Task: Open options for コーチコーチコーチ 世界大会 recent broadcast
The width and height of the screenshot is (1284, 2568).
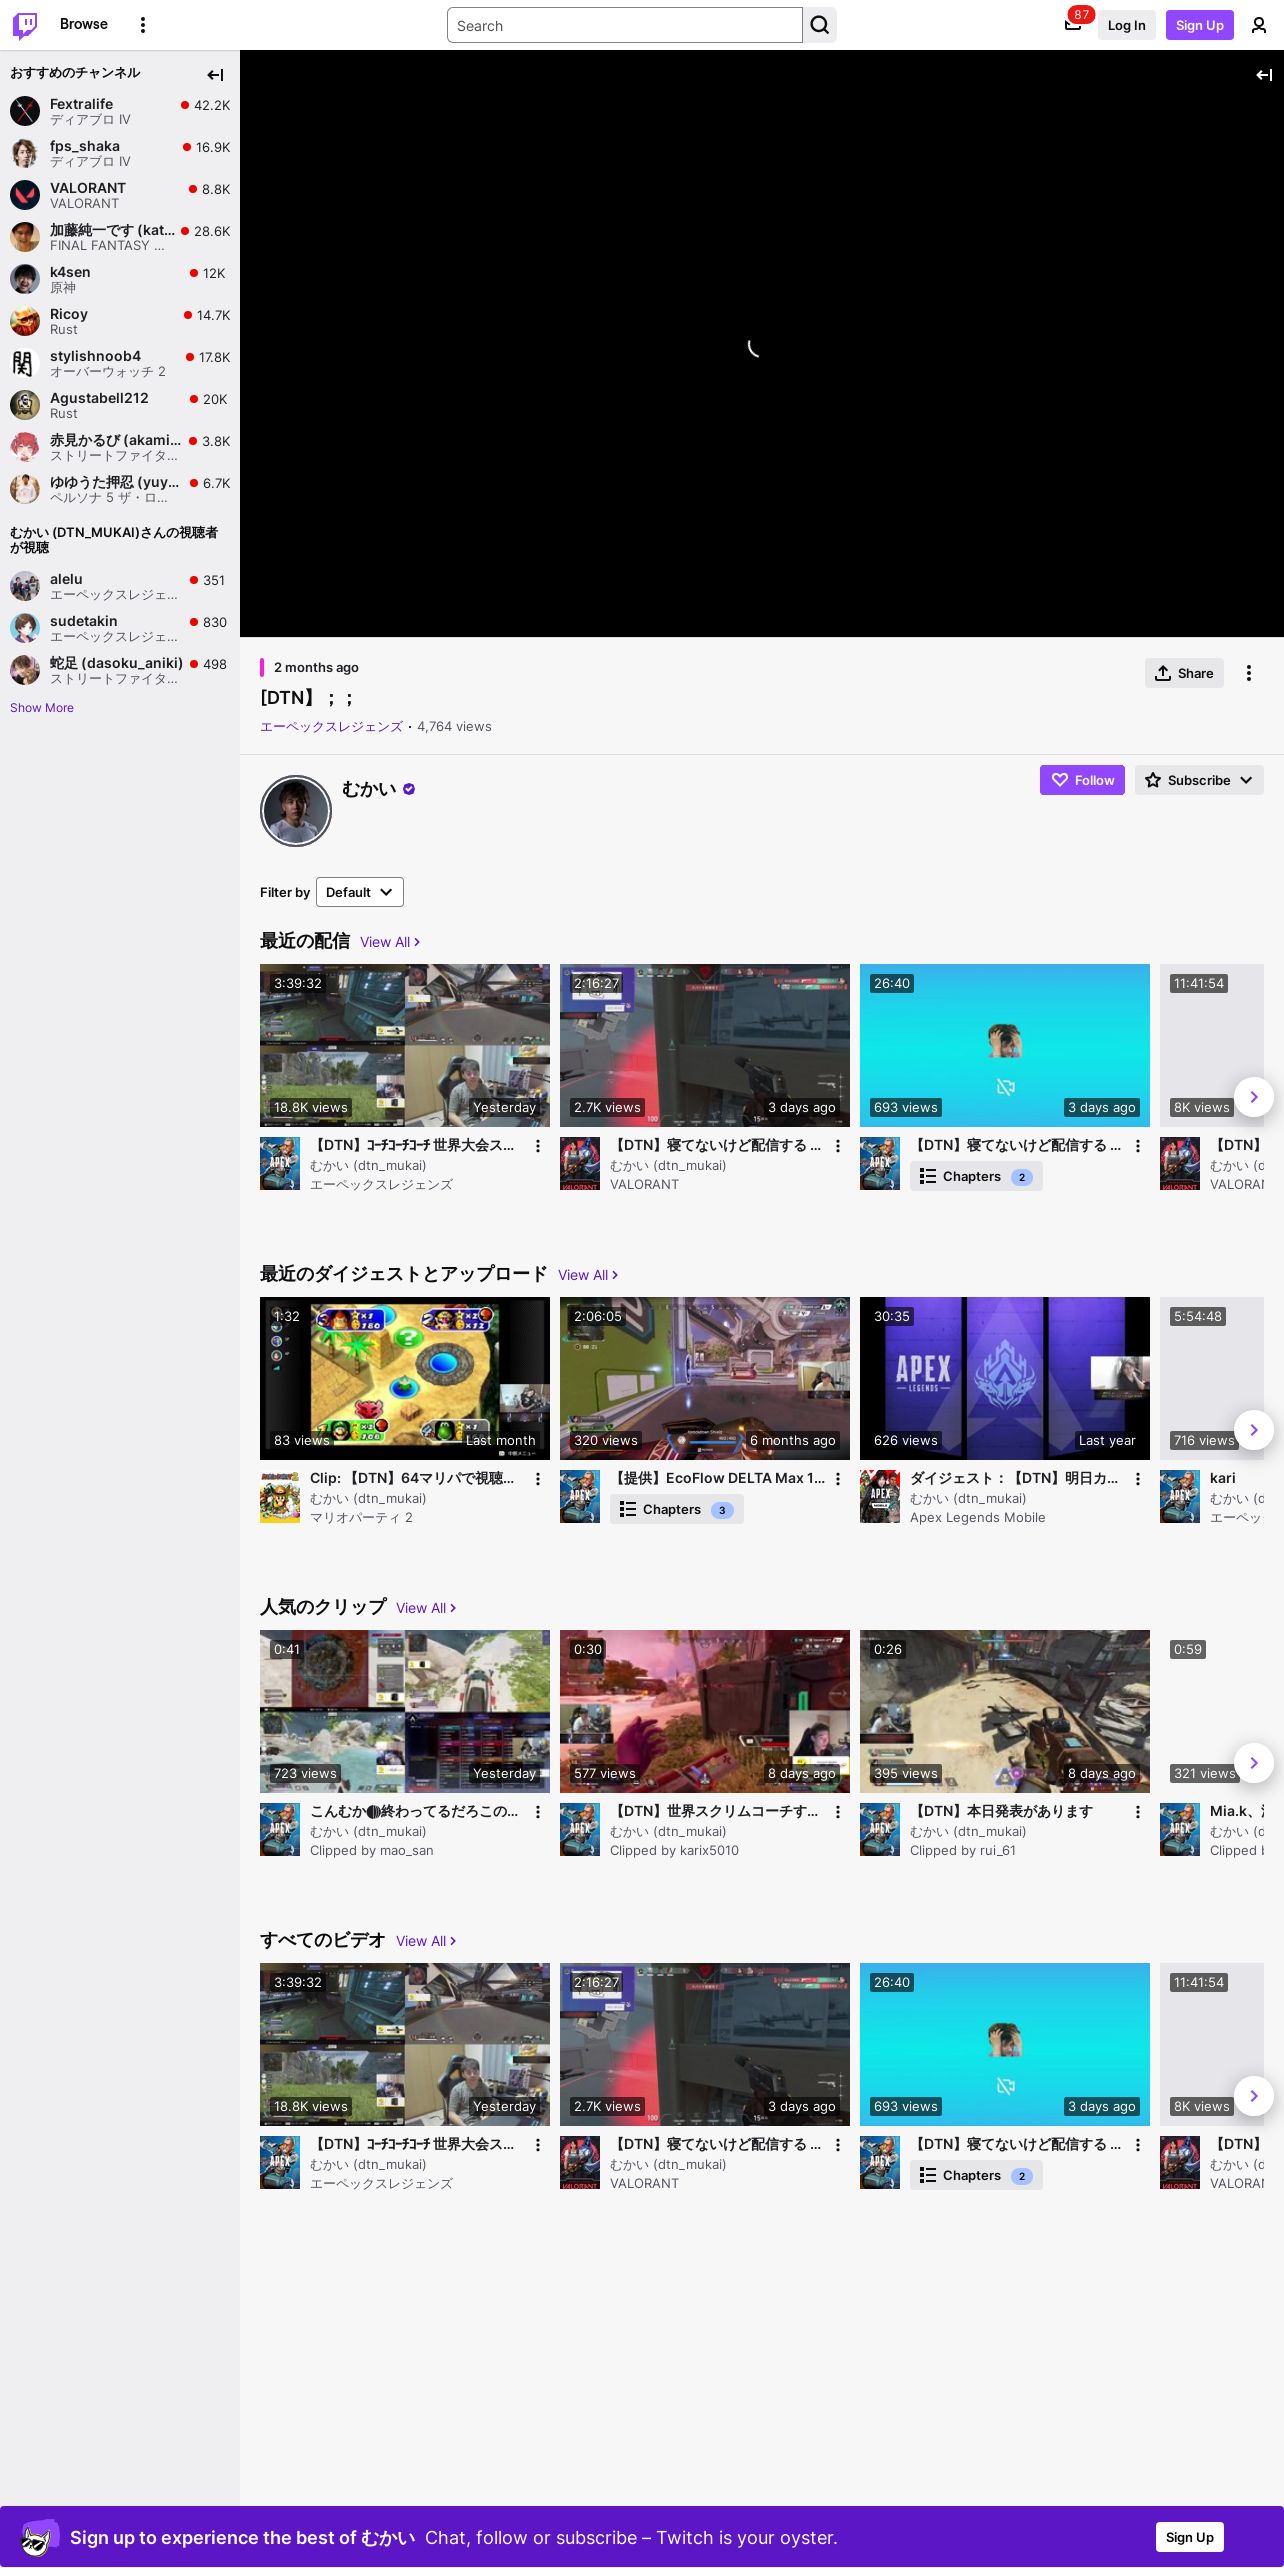Action: pyautogui.click(x=538, y=1146)
